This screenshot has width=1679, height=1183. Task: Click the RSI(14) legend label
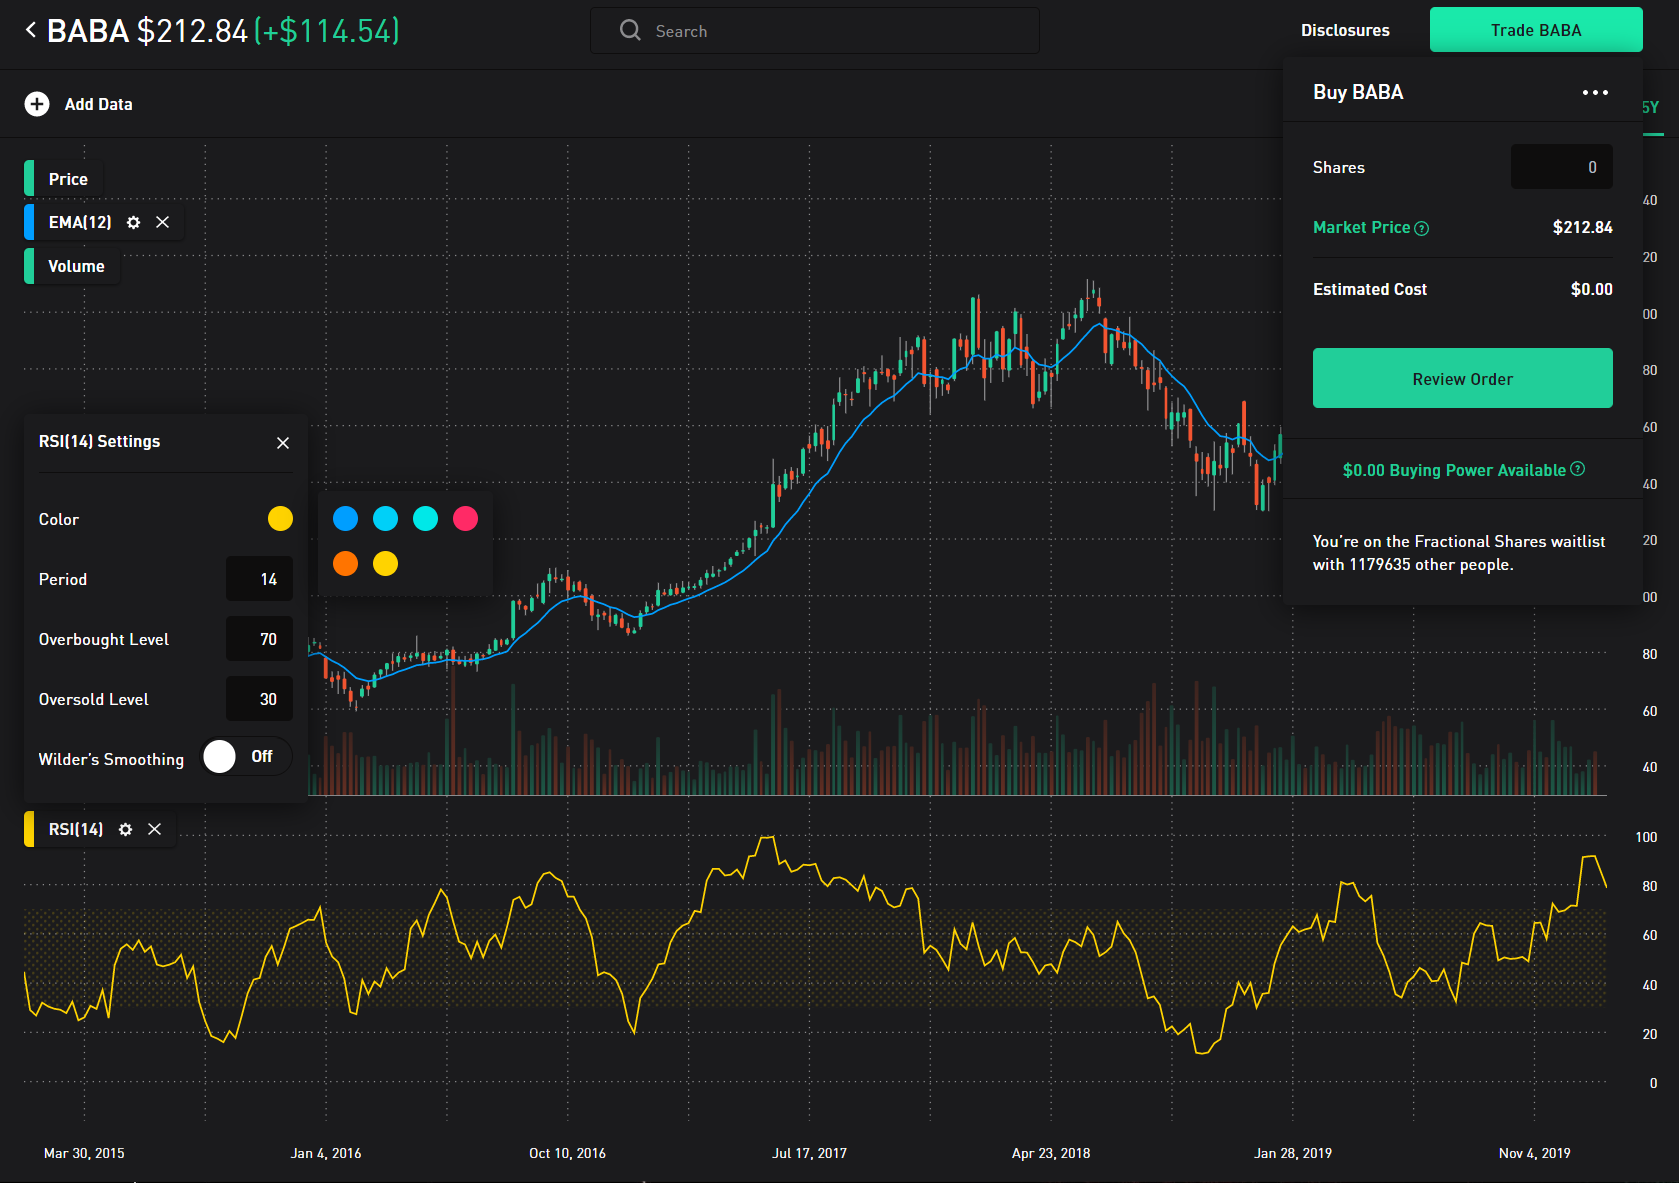[76, 829]
